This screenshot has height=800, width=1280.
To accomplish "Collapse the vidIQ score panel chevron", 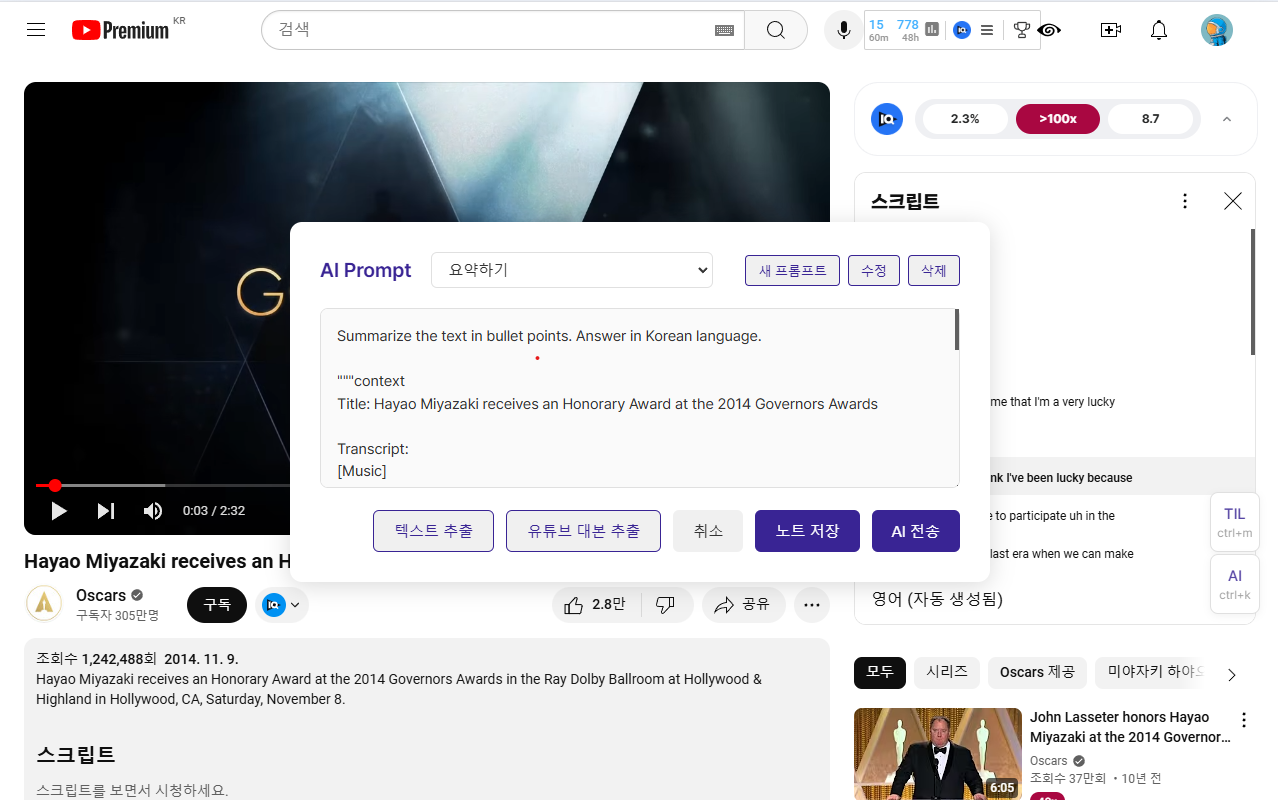I will coord(1227,119).
